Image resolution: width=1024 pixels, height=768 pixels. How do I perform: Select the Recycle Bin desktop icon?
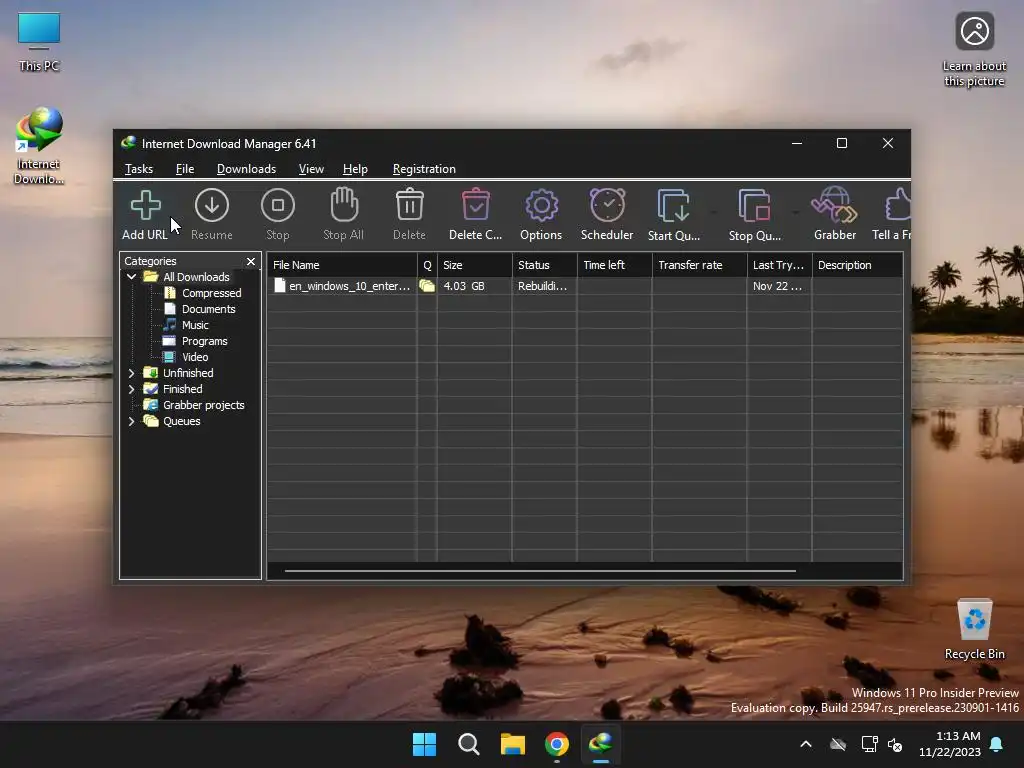click(974, 630)
